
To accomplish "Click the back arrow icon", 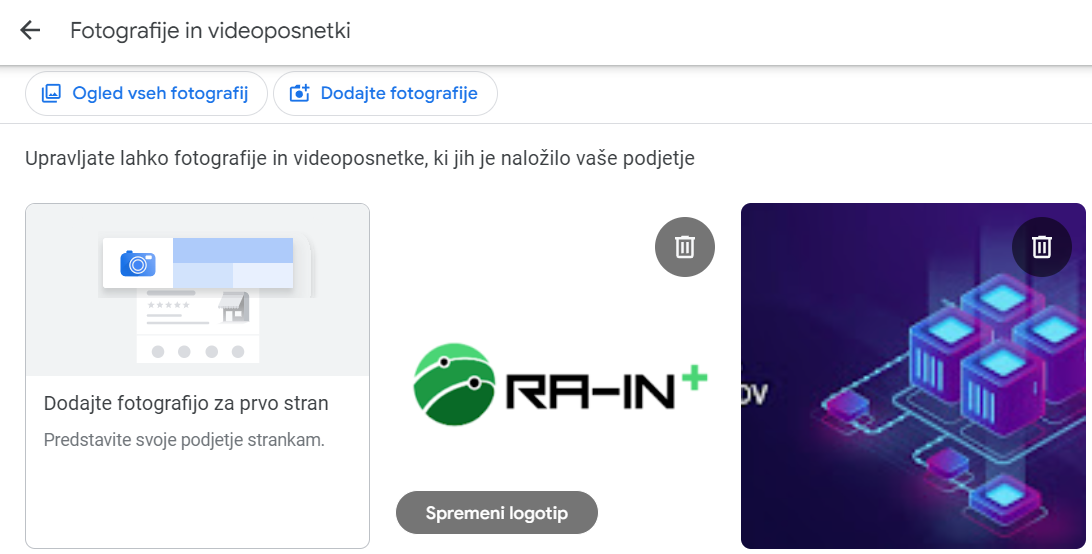I will pyautogui.click(x=30, y=30).
